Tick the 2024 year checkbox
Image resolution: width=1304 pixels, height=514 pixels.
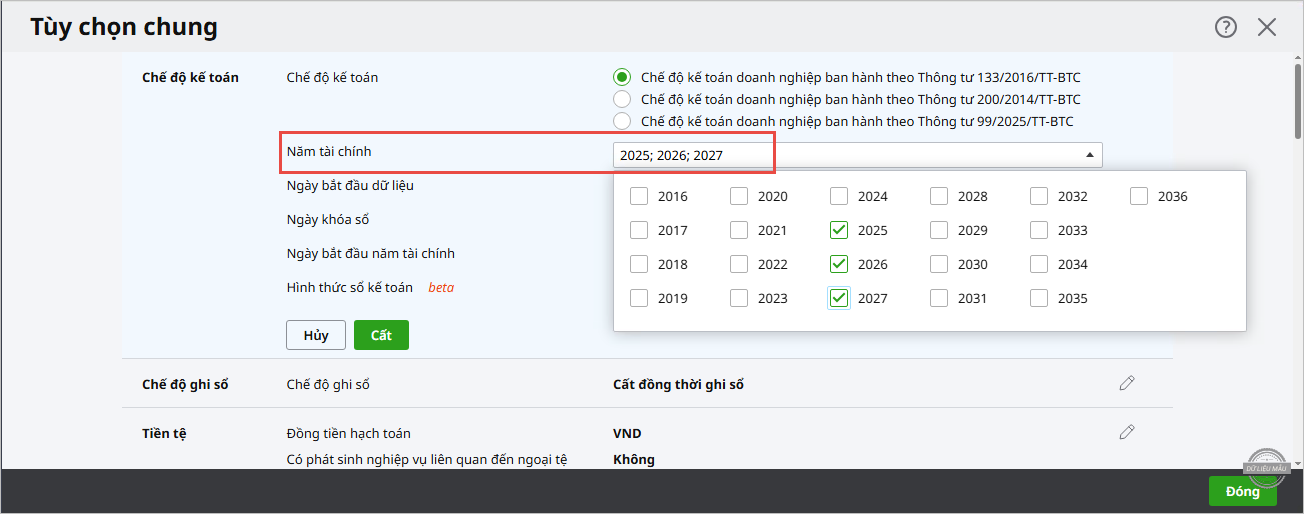tap(839, 196)
